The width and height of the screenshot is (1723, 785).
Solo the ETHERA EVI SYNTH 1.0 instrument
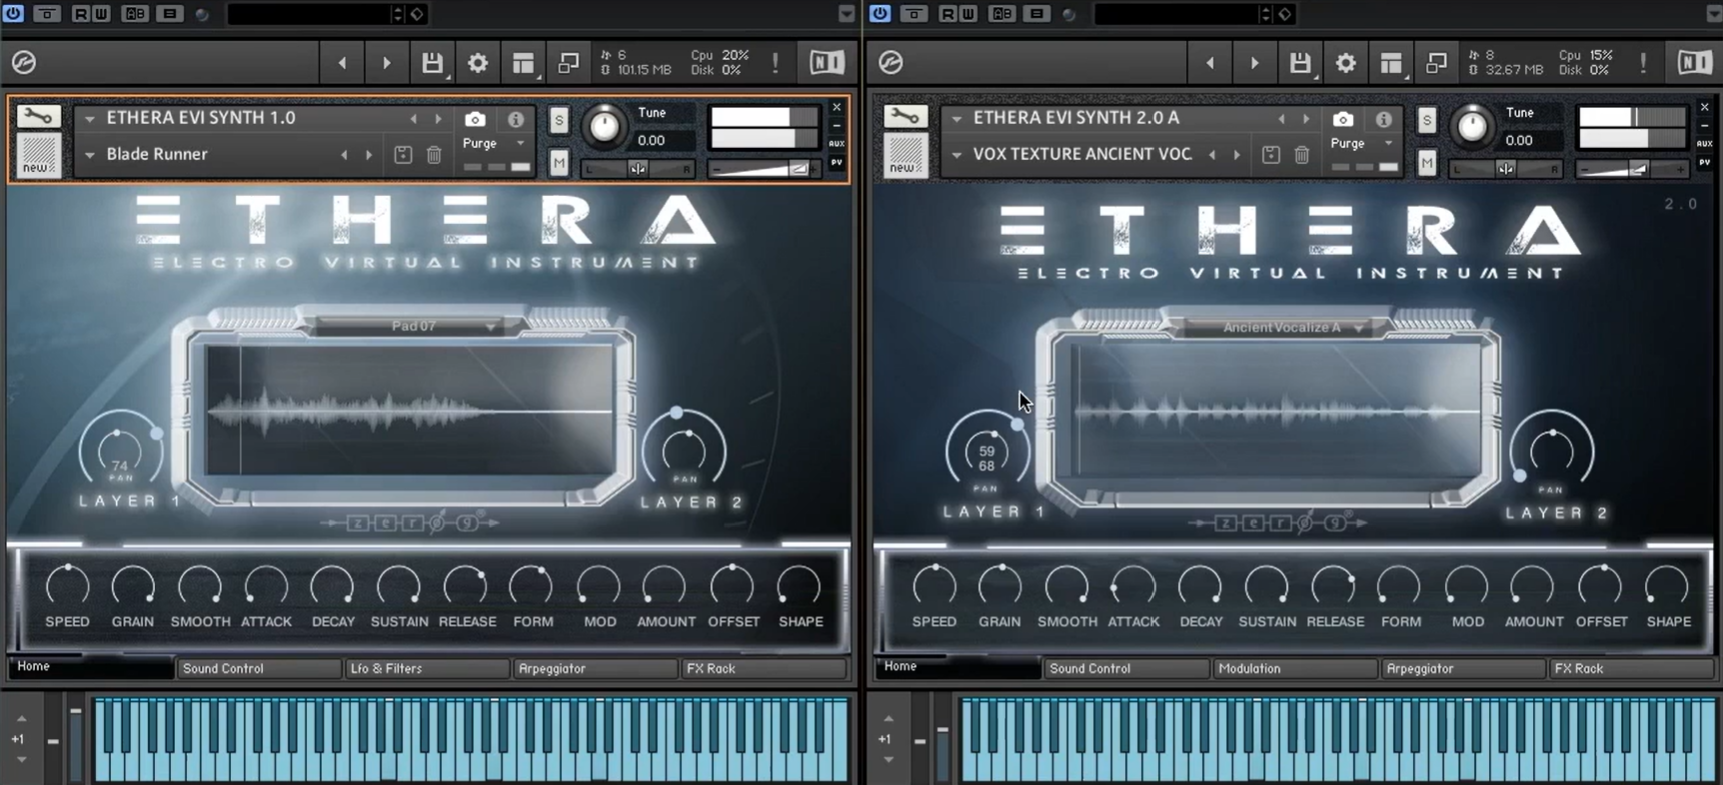point(559,120)
